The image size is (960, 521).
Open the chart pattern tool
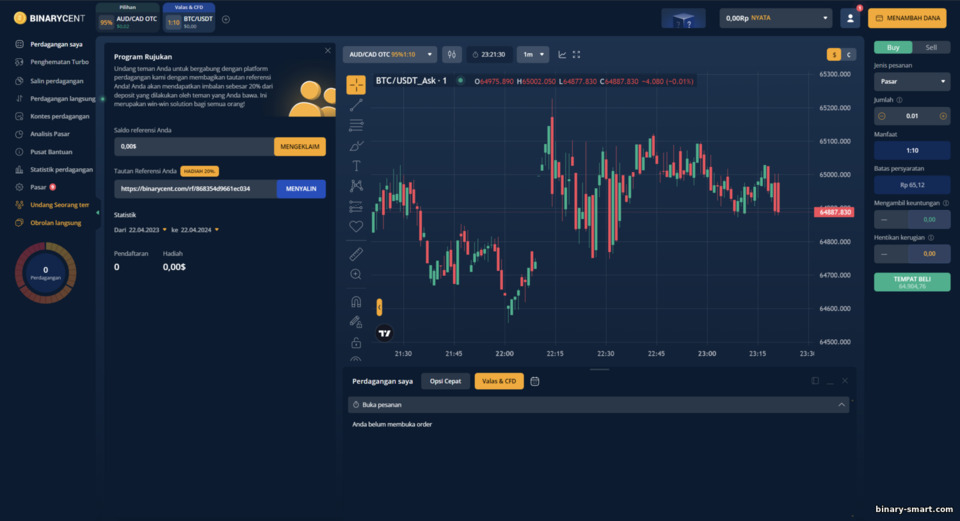356,186
